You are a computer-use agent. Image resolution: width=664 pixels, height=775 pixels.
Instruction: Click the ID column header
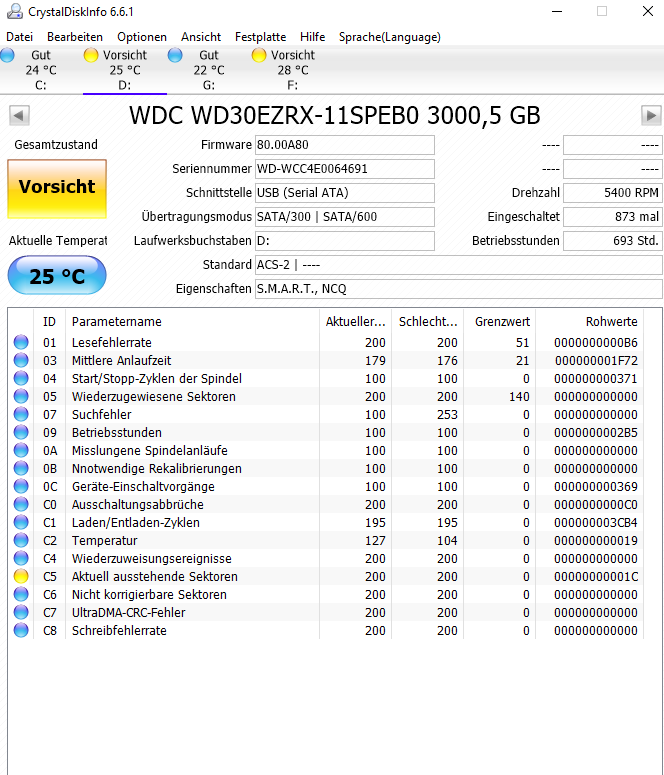(x=49, y=322)
